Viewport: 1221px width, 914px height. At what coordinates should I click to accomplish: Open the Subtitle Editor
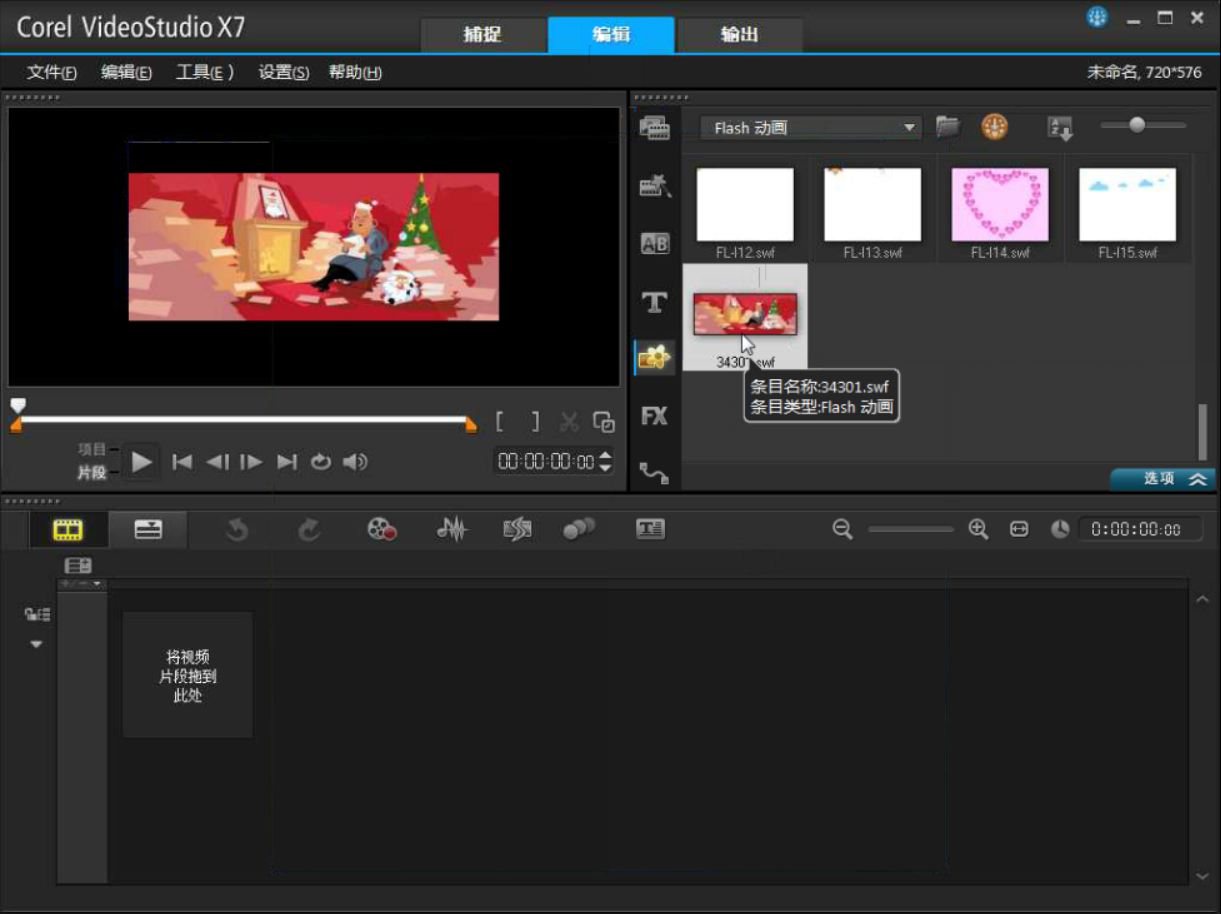[x=650, y=530]
